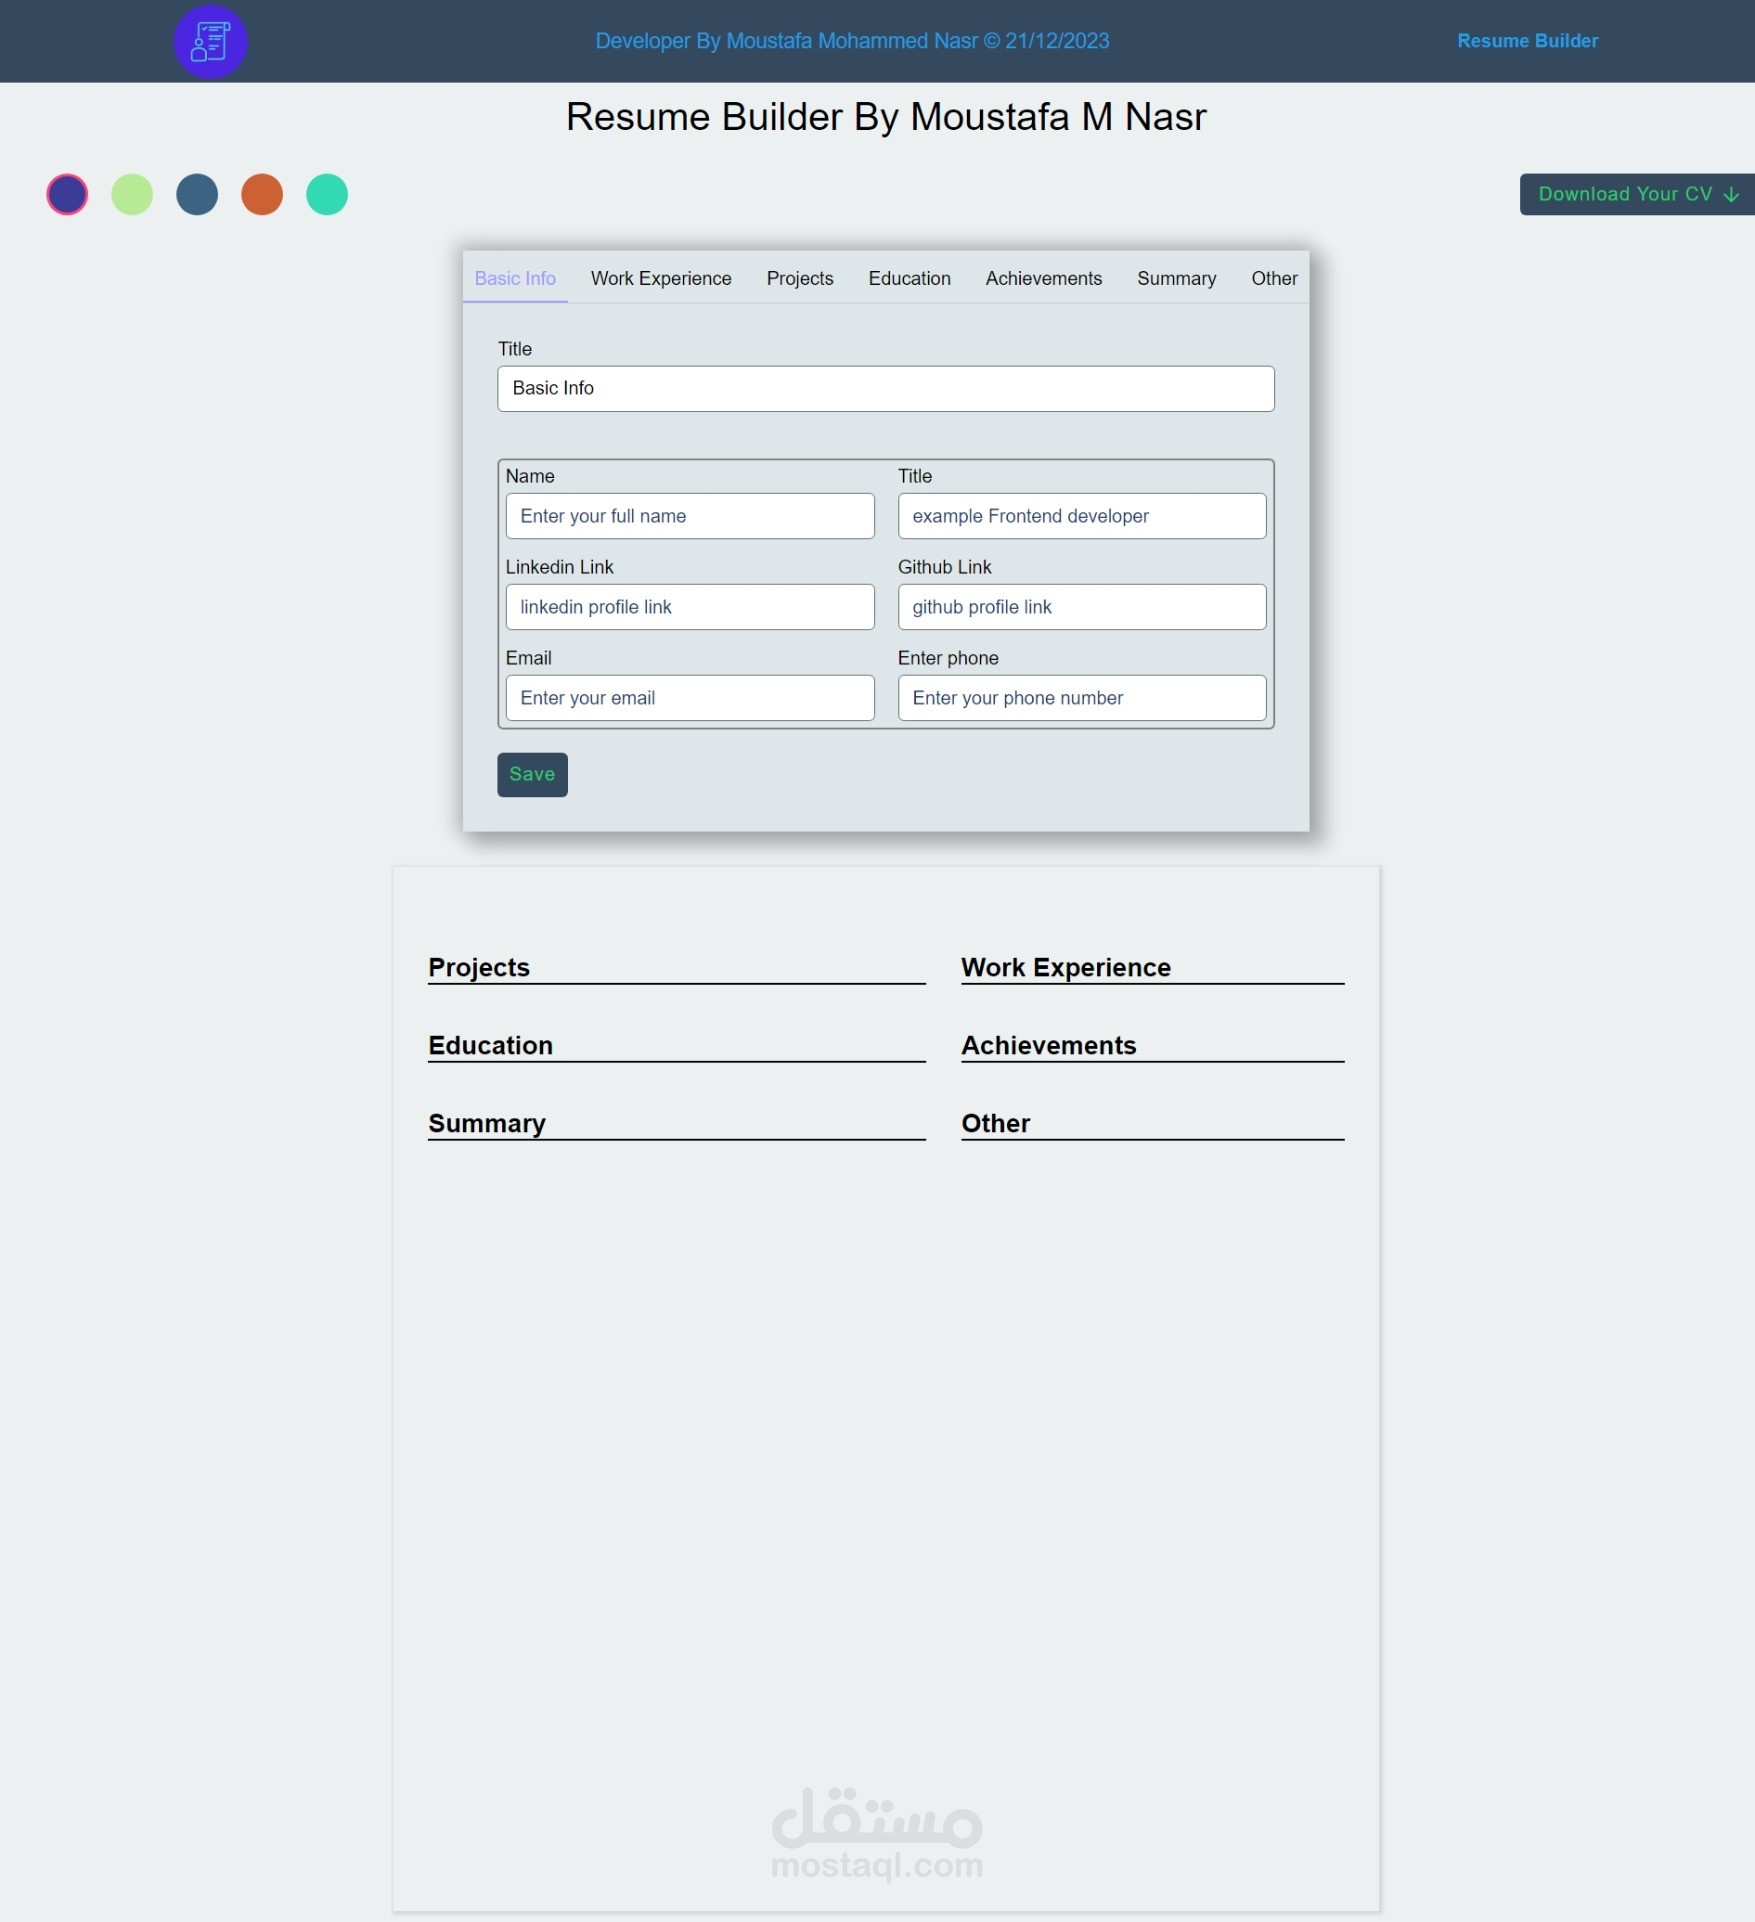
Task: Focus the section Title field containing Basic Info
Action: pyautogui.click(x=886, y=388)
